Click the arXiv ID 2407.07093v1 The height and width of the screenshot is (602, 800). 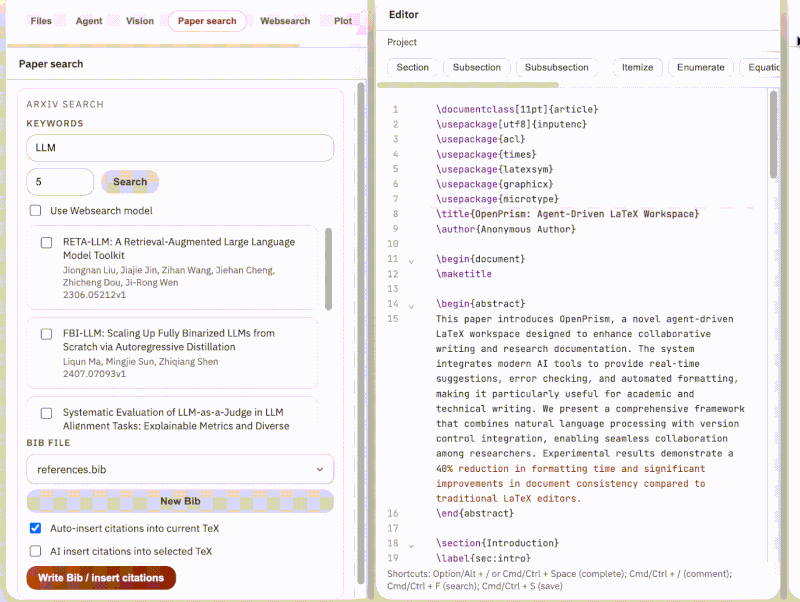94,374
